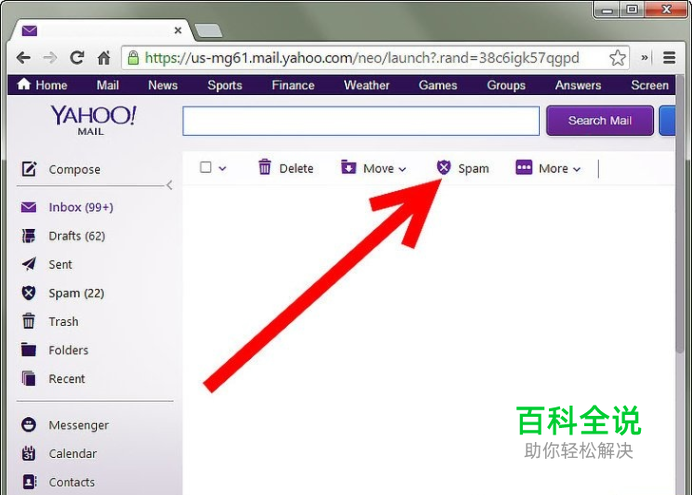
Task: Open Sports in the Yahoo navbar
Action: point(225,85)
